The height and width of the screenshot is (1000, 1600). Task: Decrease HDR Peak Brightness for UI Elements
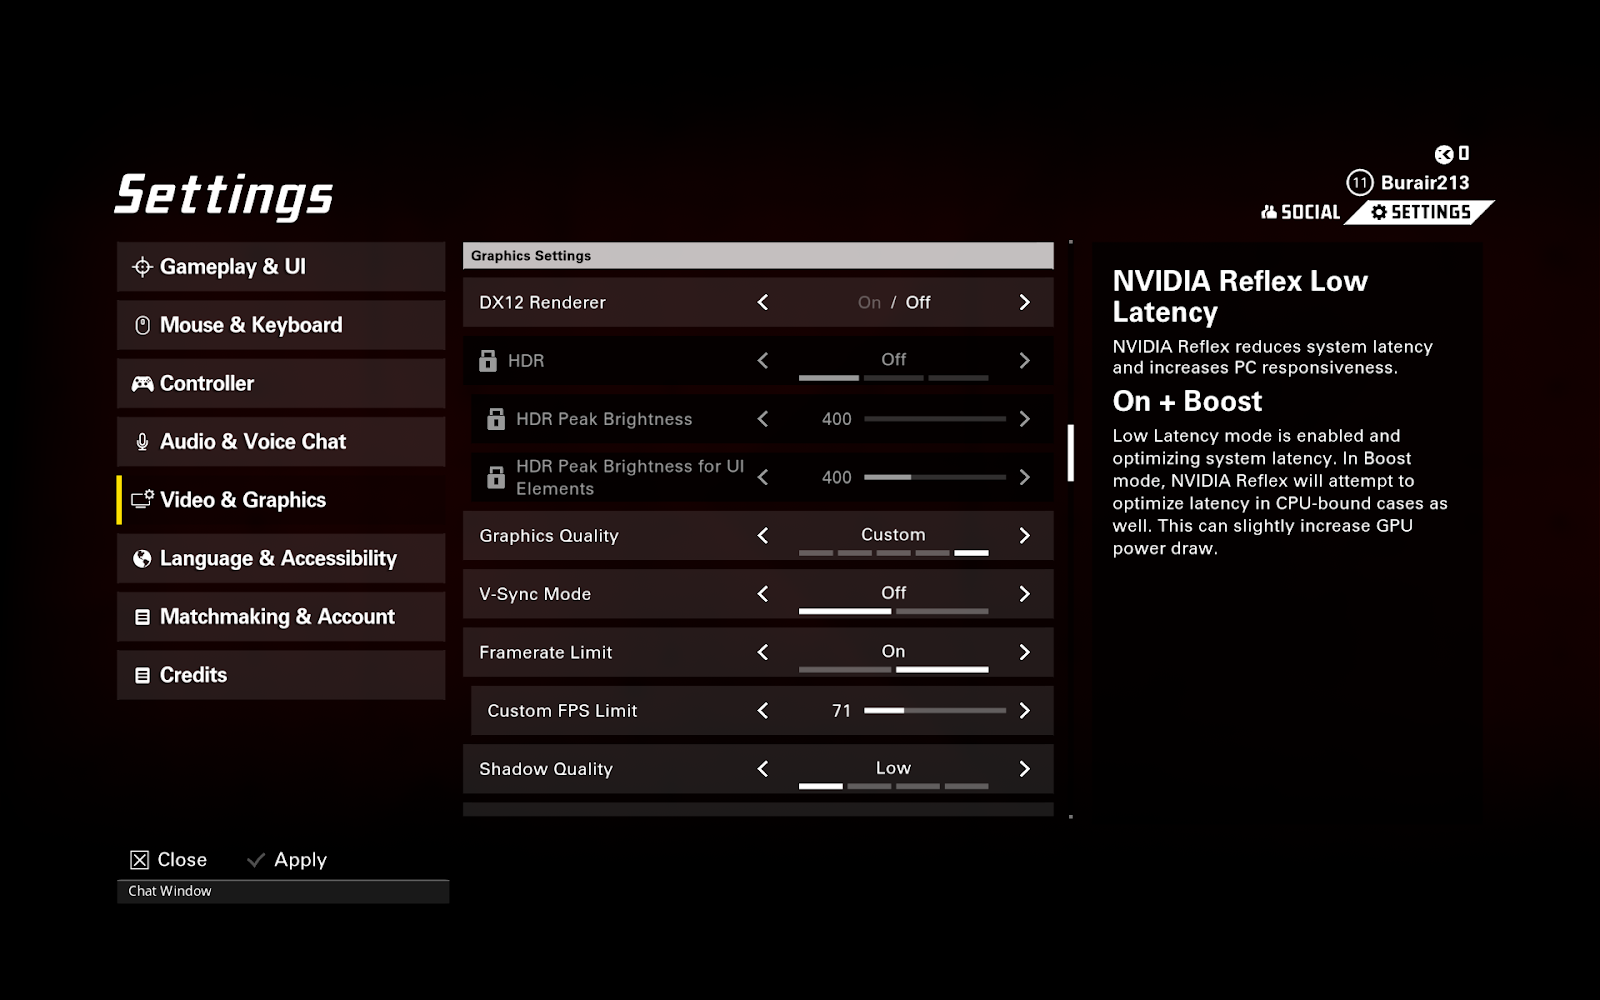coord(763,477)
